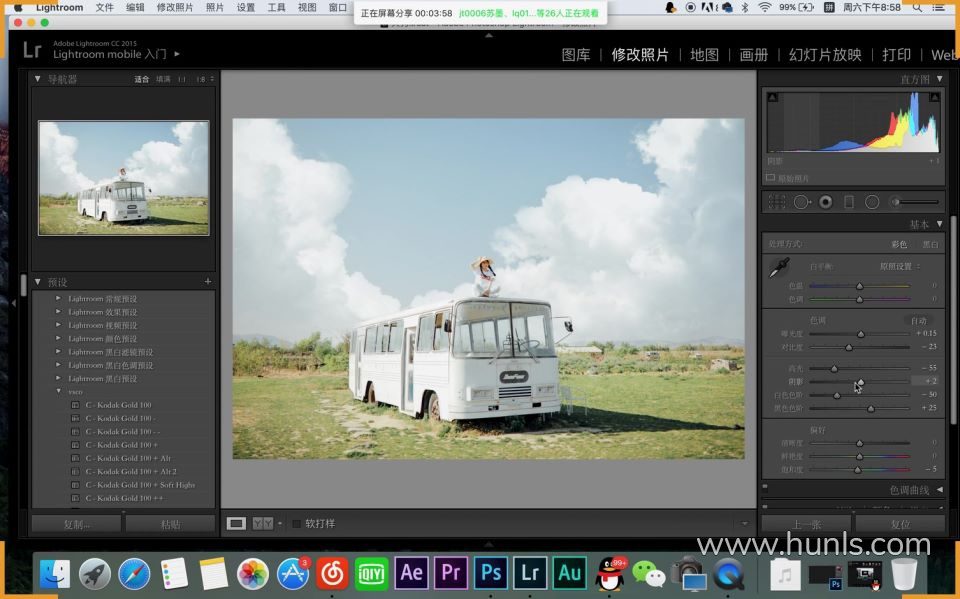The height and width of the screenshot is (599, 960).
Task: Set treatment to 彩色 color
Action: click(x=899, y=244)
